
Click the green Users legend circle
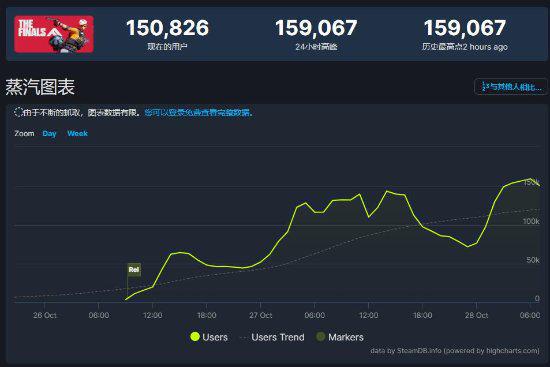(195, 337)
